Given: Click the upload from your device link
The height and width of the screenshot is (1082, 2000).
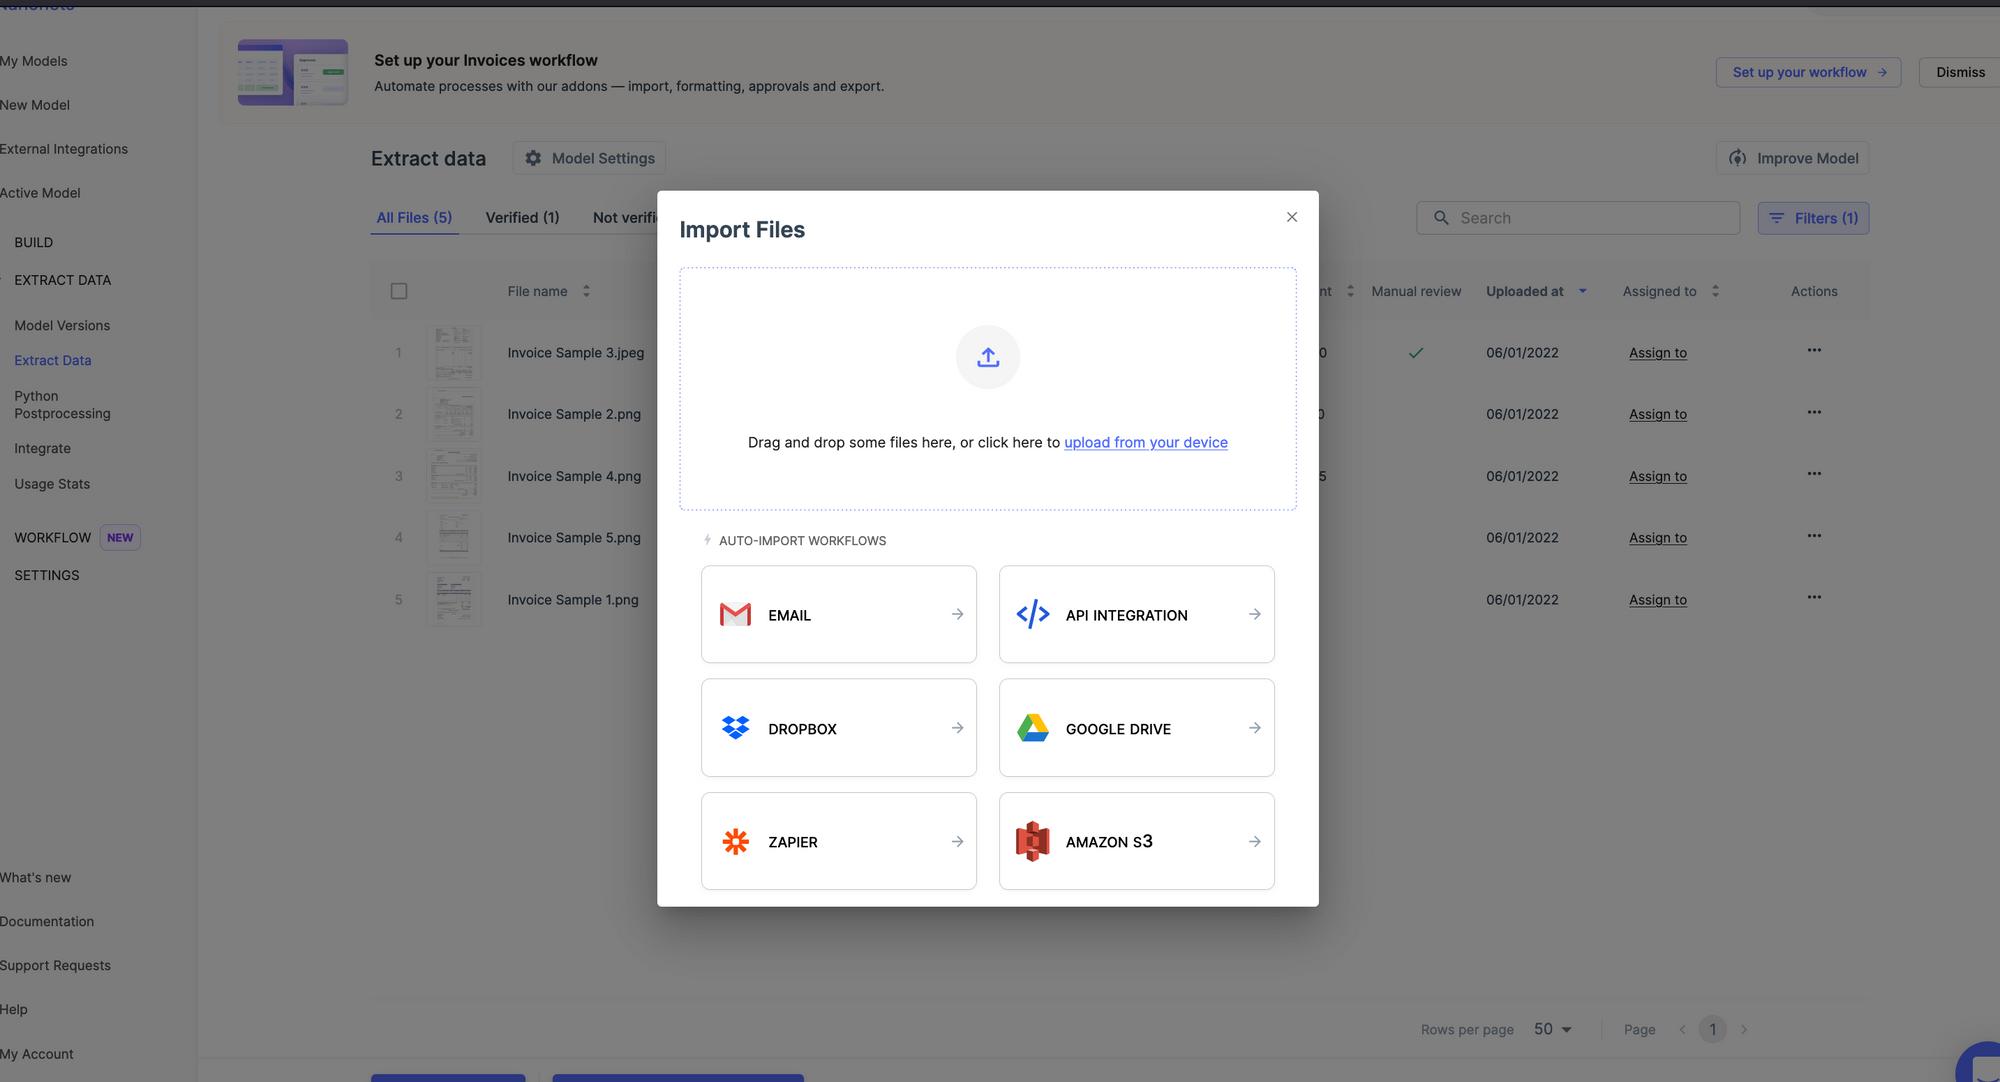Looking at the screenshot, I should [1145, 442].
